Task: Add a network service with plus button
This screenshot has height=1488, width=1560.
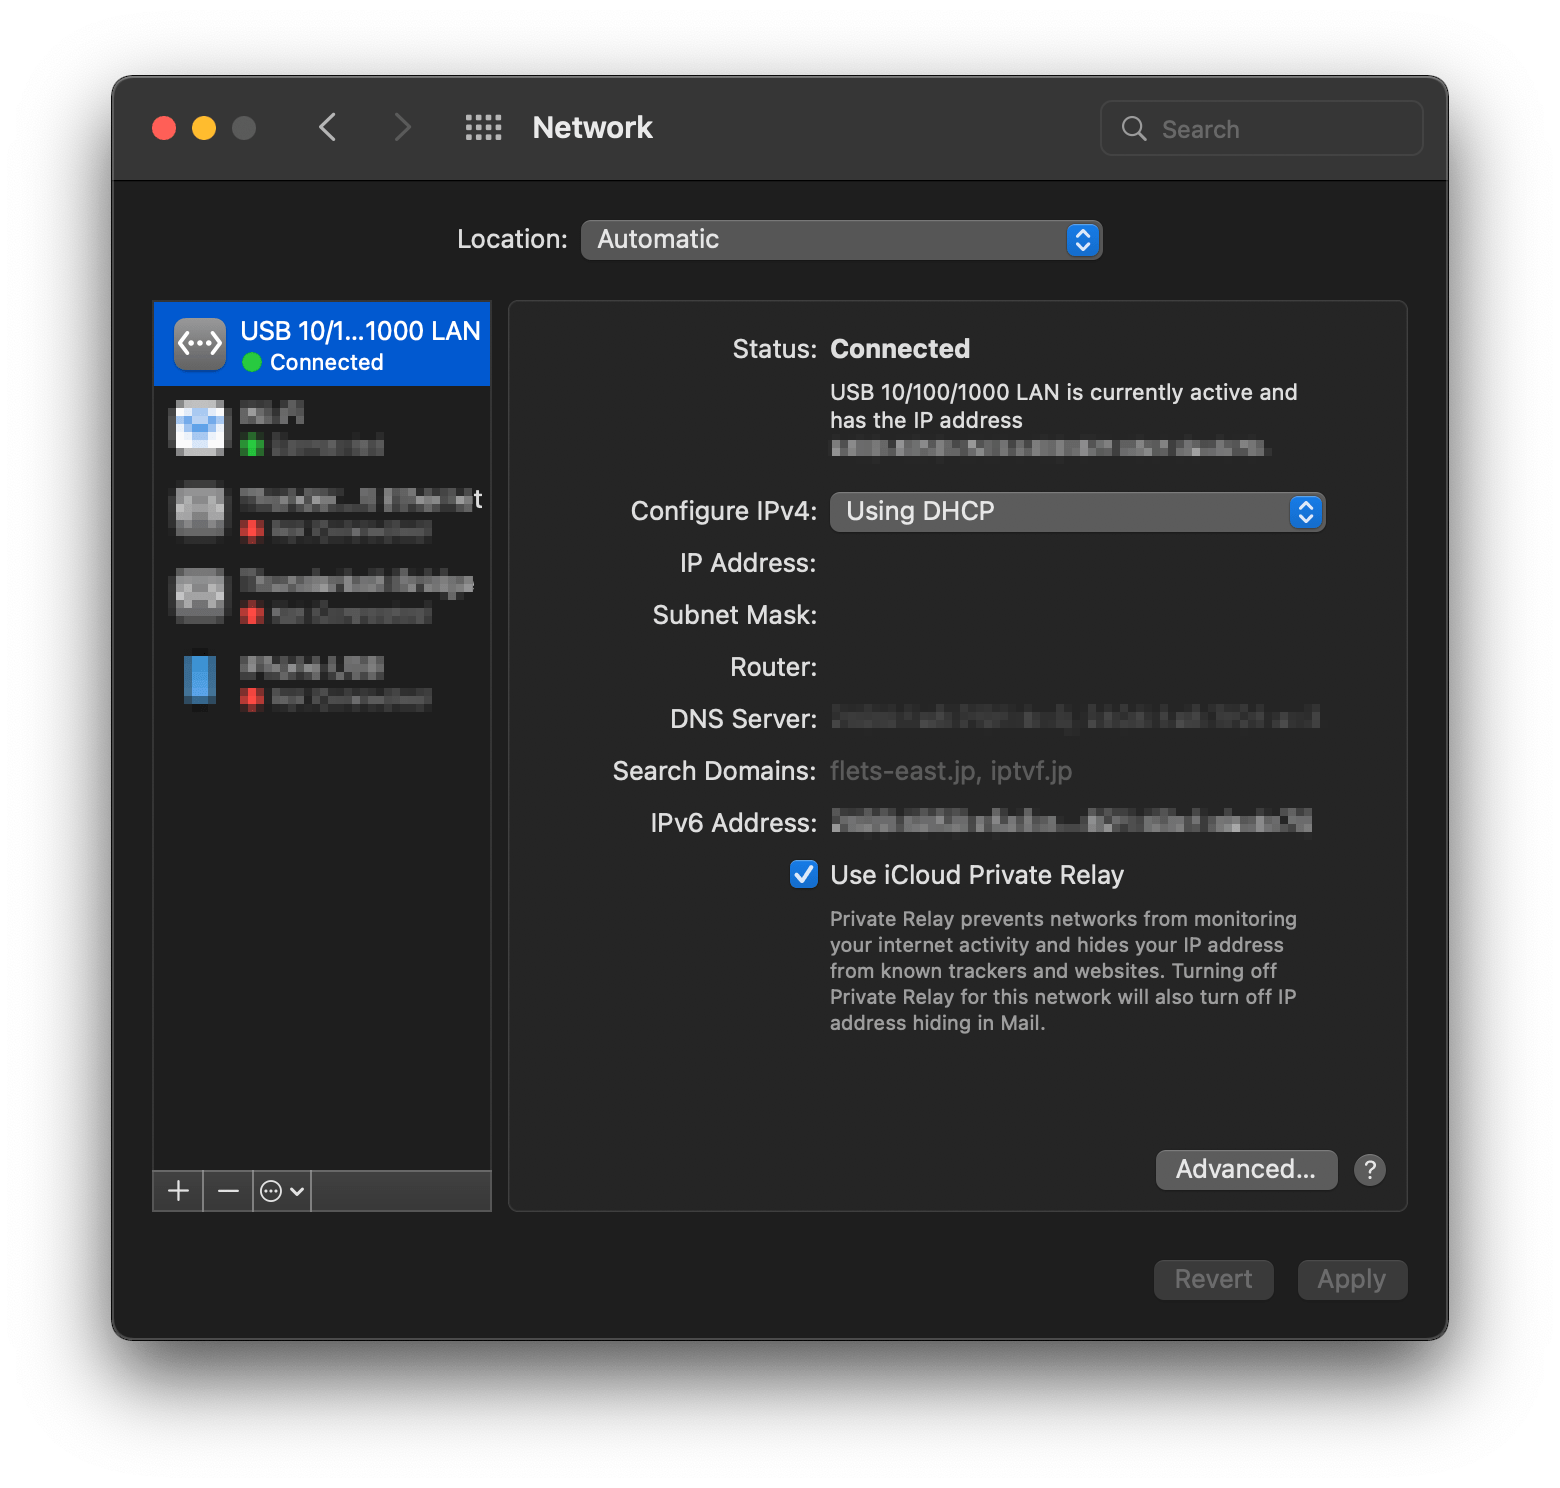Action: [x=178, y=1191]
